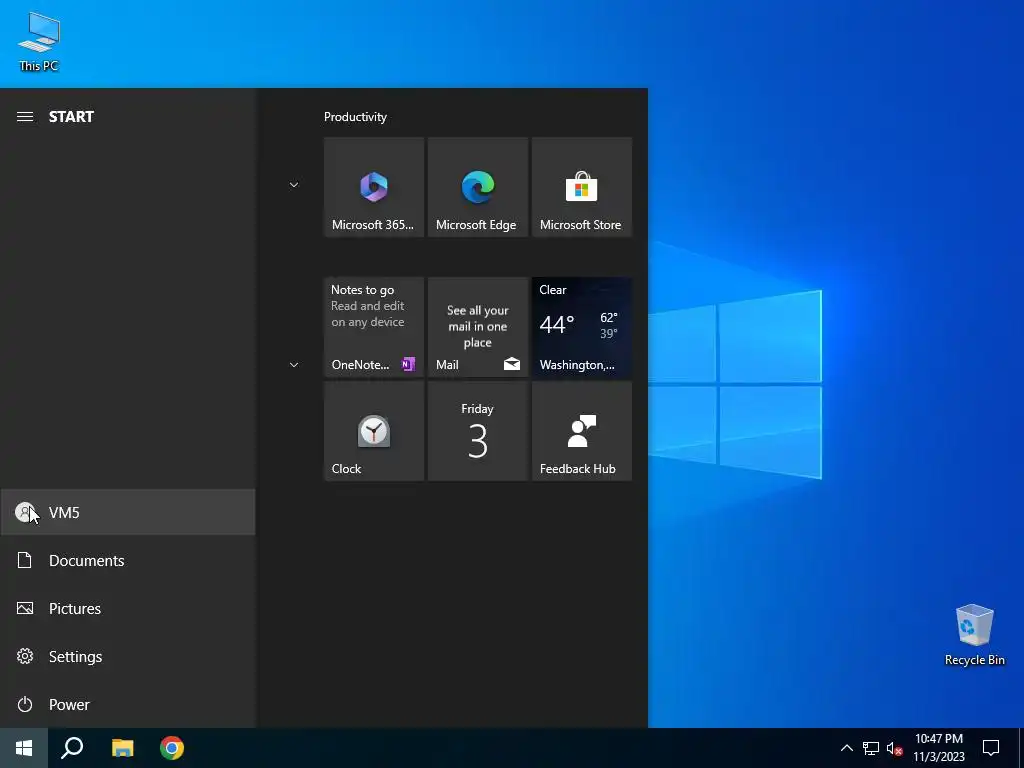Open File Explorer from the taskbar
The height and width of the screenshot is (768, 1024).
[x=122, y=748]
